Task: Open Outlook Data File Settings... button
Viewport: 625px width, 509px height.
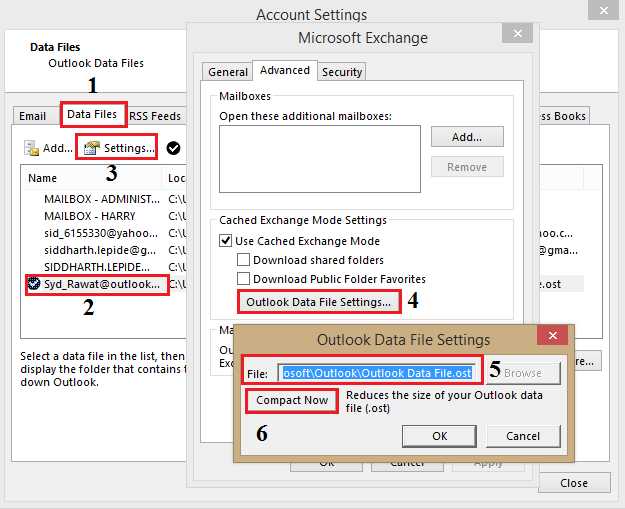Action: 319,302
